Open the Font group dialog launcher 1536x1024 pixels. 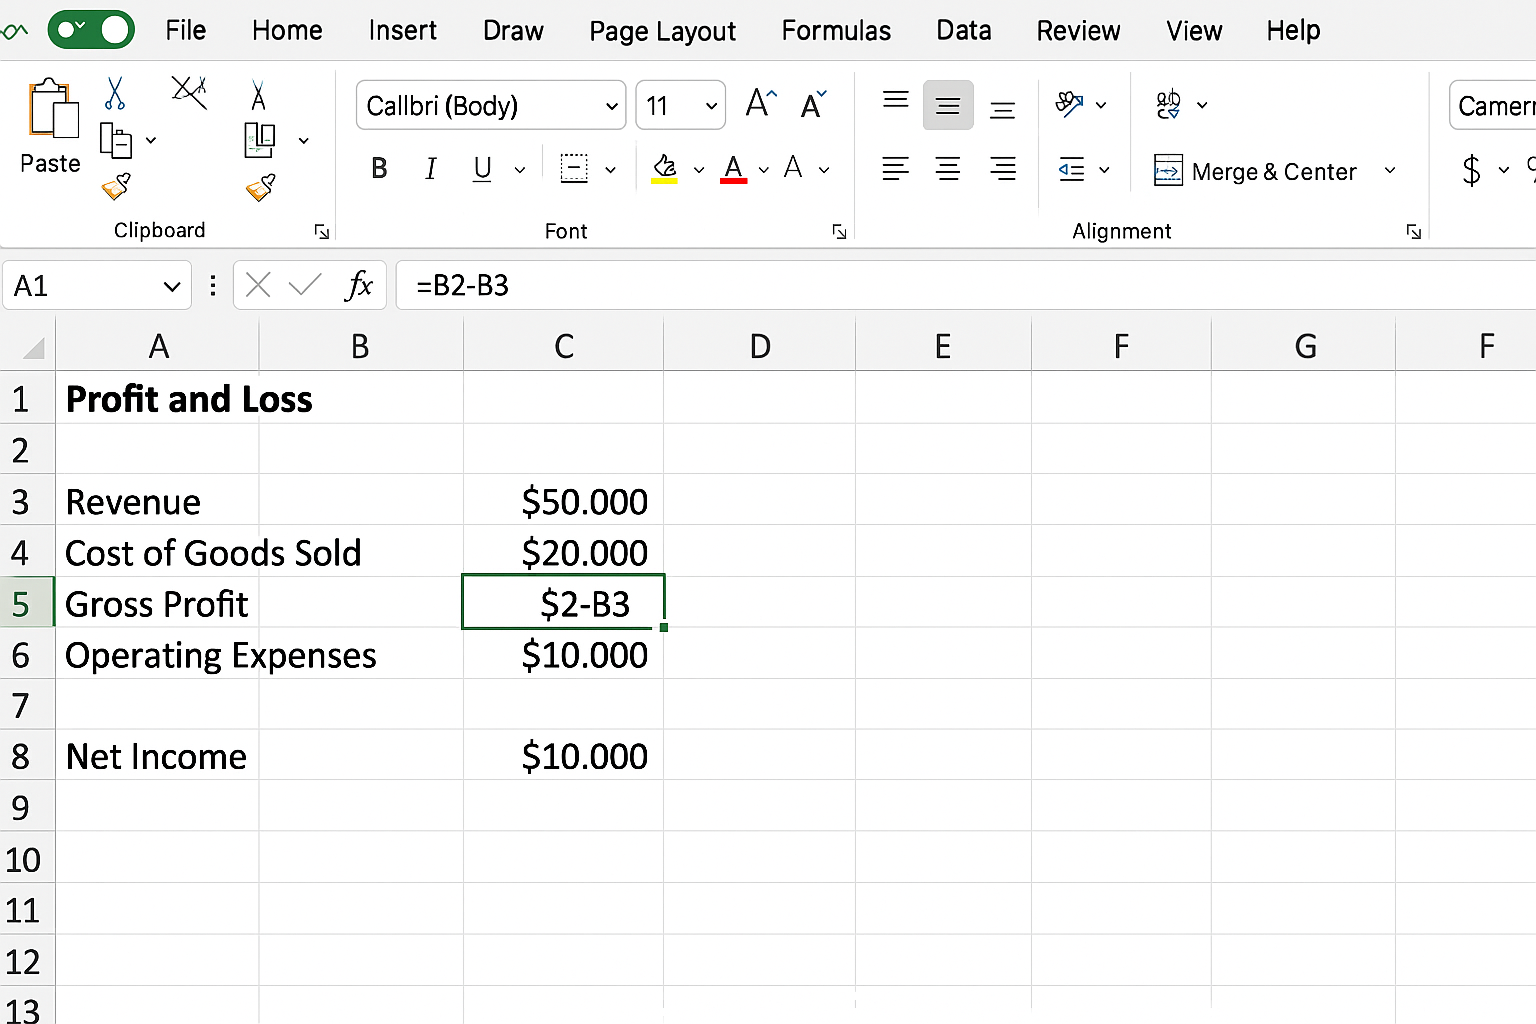(839, 232)
